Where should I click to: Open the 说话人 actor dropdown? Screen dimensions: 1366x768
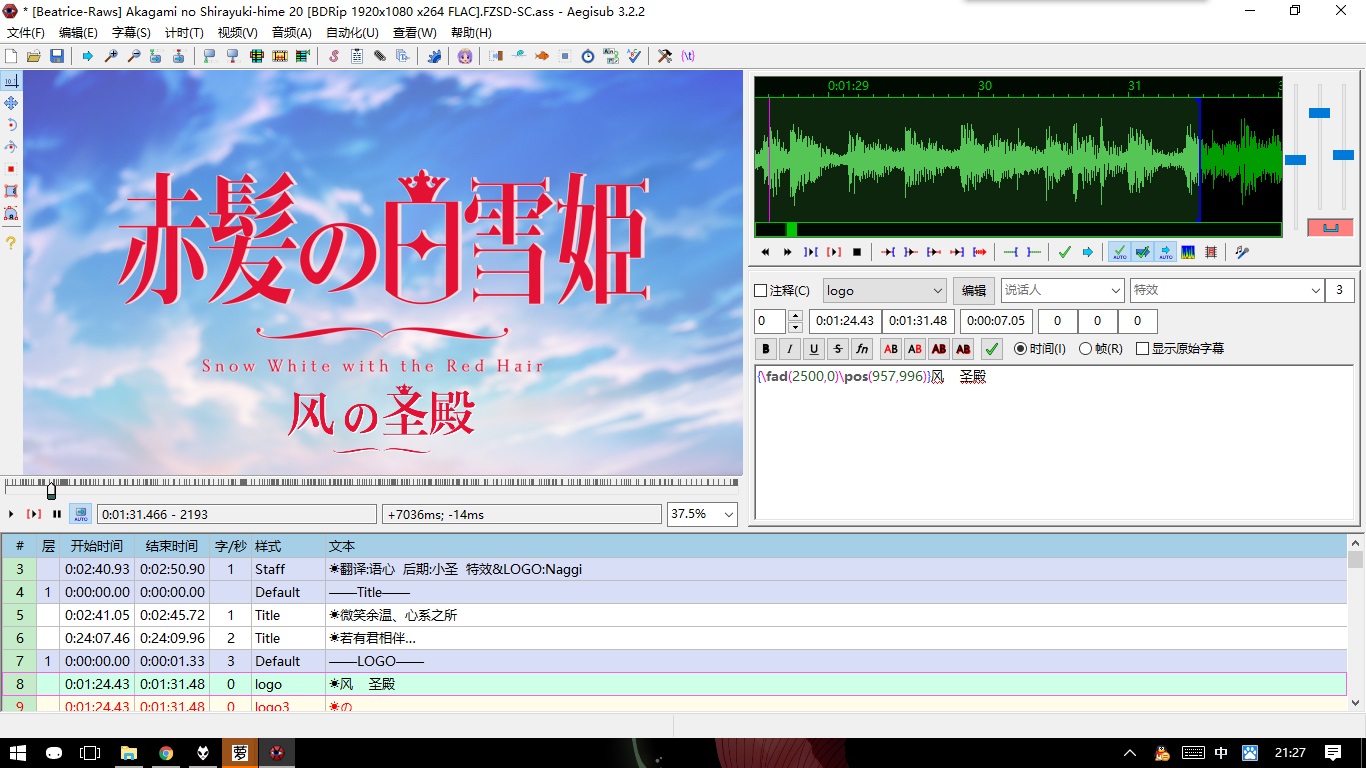tap(1062, 290)
